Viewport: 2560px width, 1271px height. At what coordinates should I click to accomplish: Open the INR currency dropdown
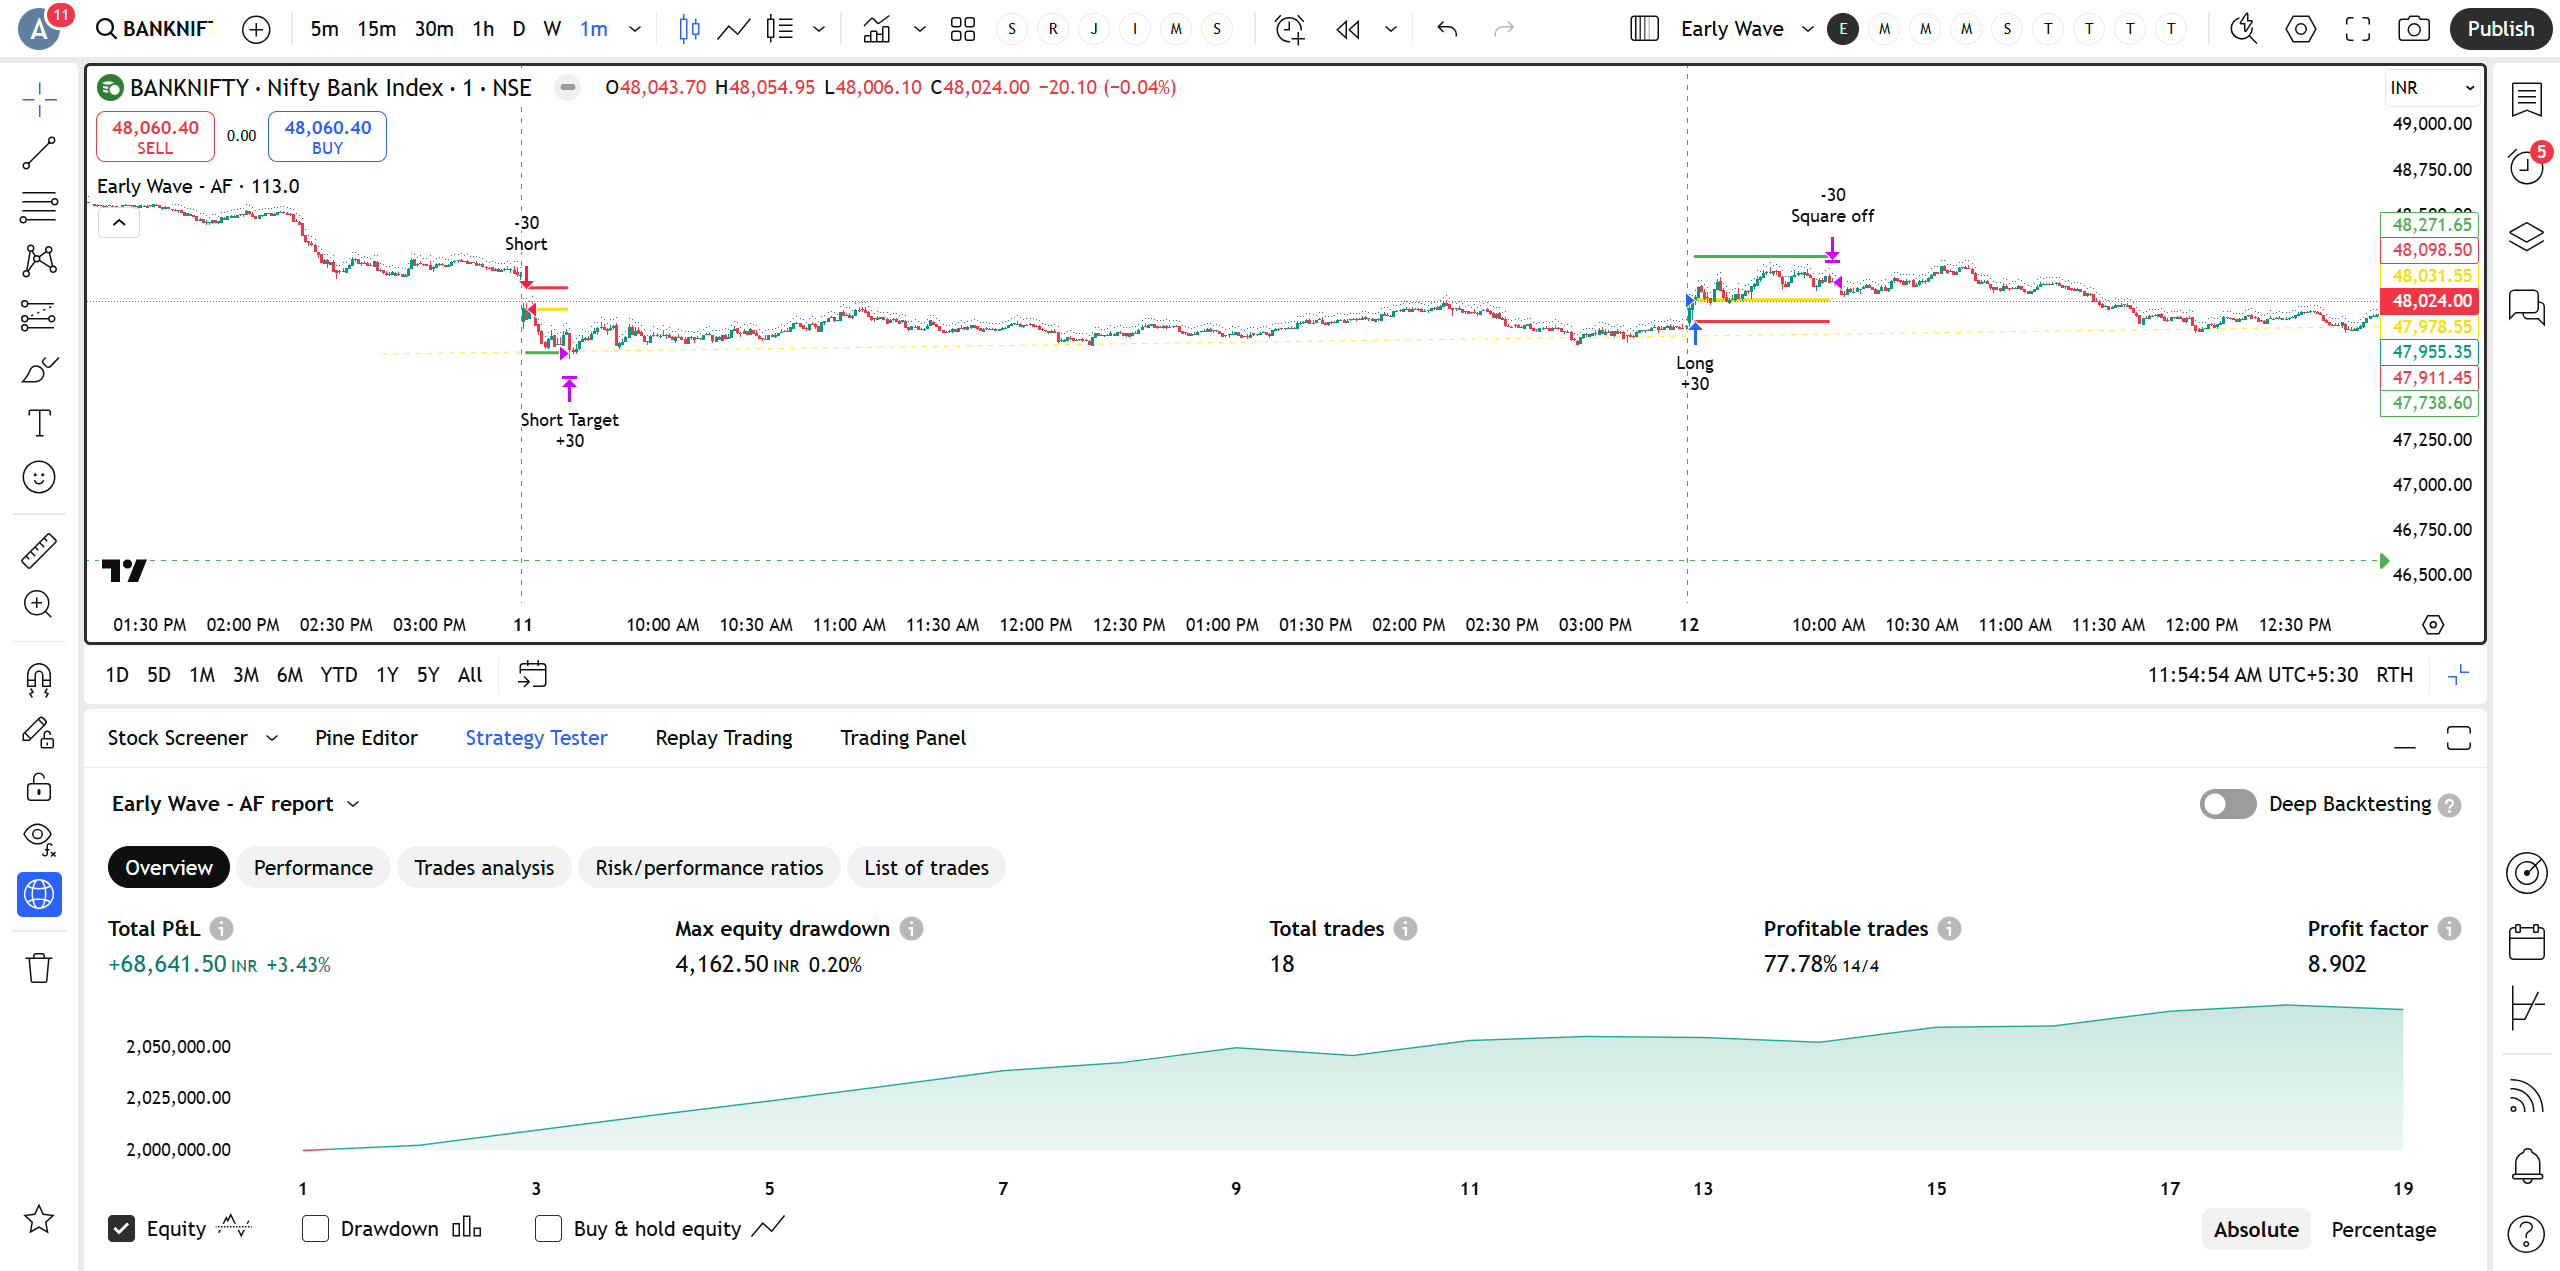click(2431, 88)
